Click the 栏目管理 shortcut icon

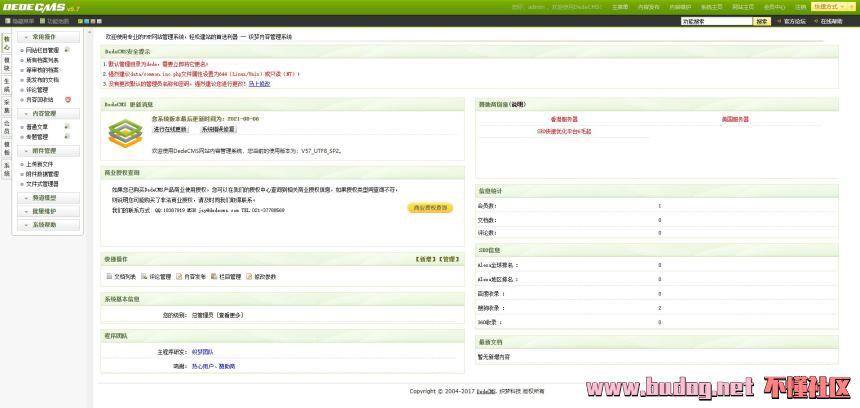pyautogui.click(x=213, y=276)
